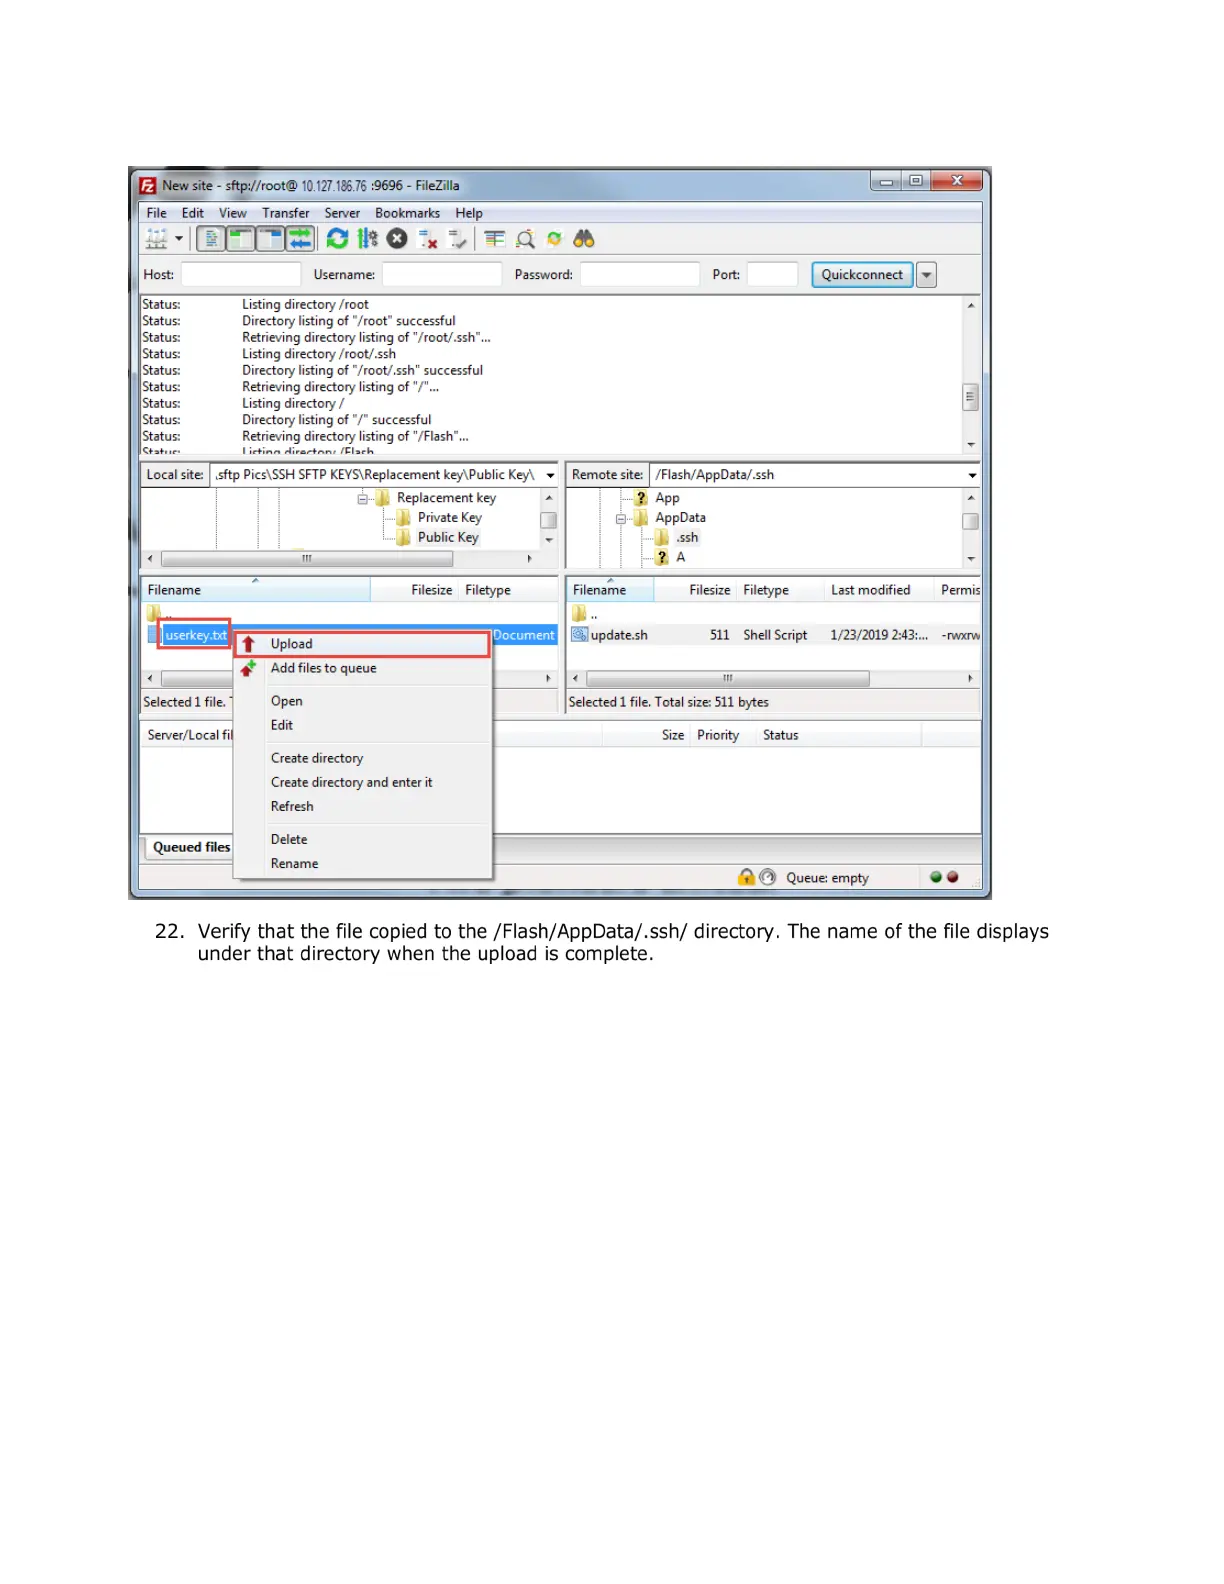
Task: Toggle the message log display
Action: [x=211, y=239]
